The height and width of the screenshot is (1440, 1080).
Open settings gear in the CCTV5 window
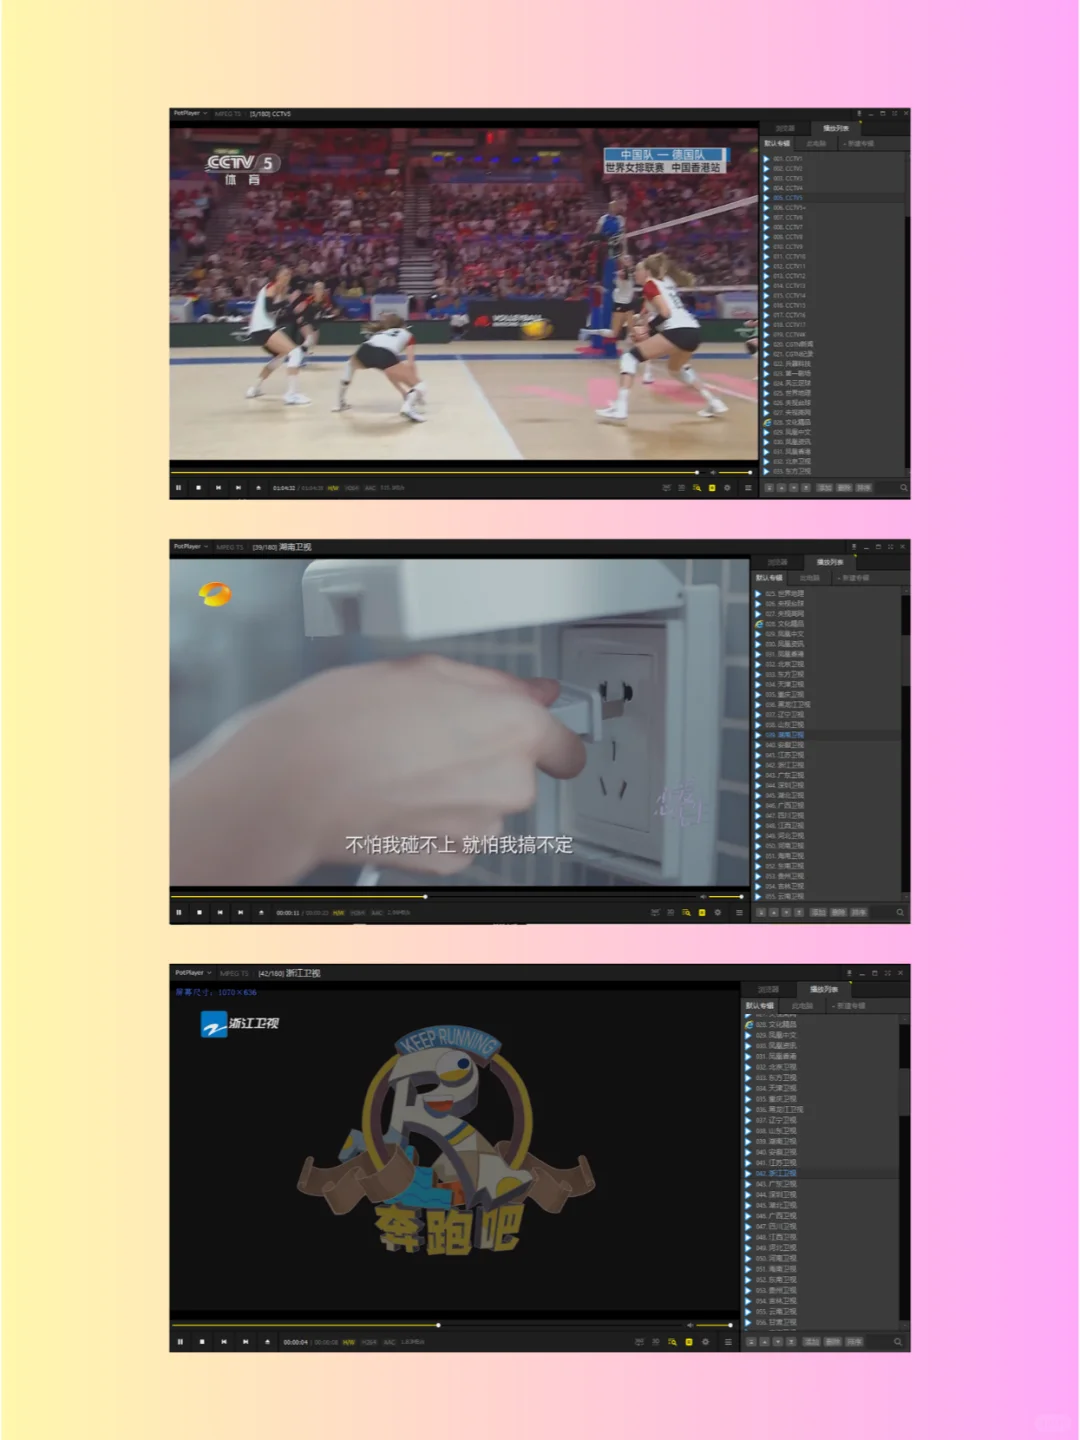click(726, 488)
